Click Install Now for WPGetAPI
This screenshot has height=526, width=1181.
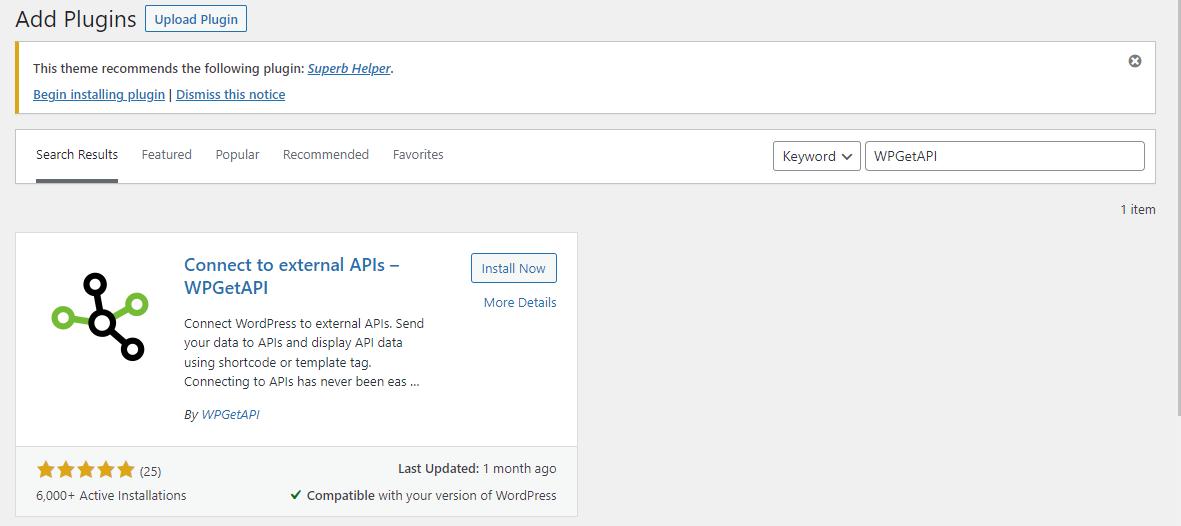514,268
